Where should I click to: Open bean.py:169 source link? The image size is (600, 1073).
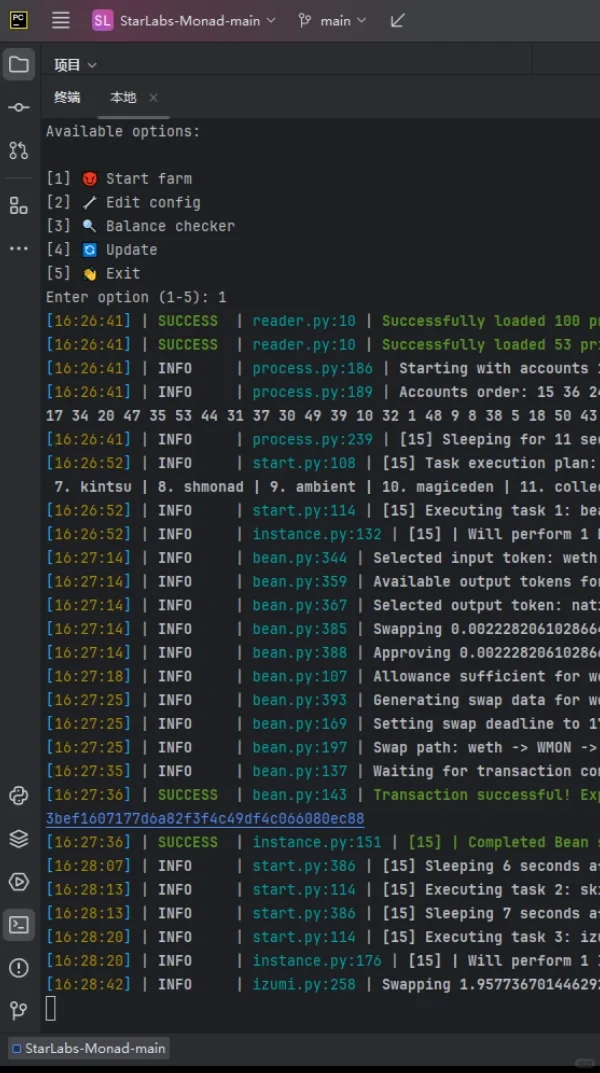[x=300, y=724]
